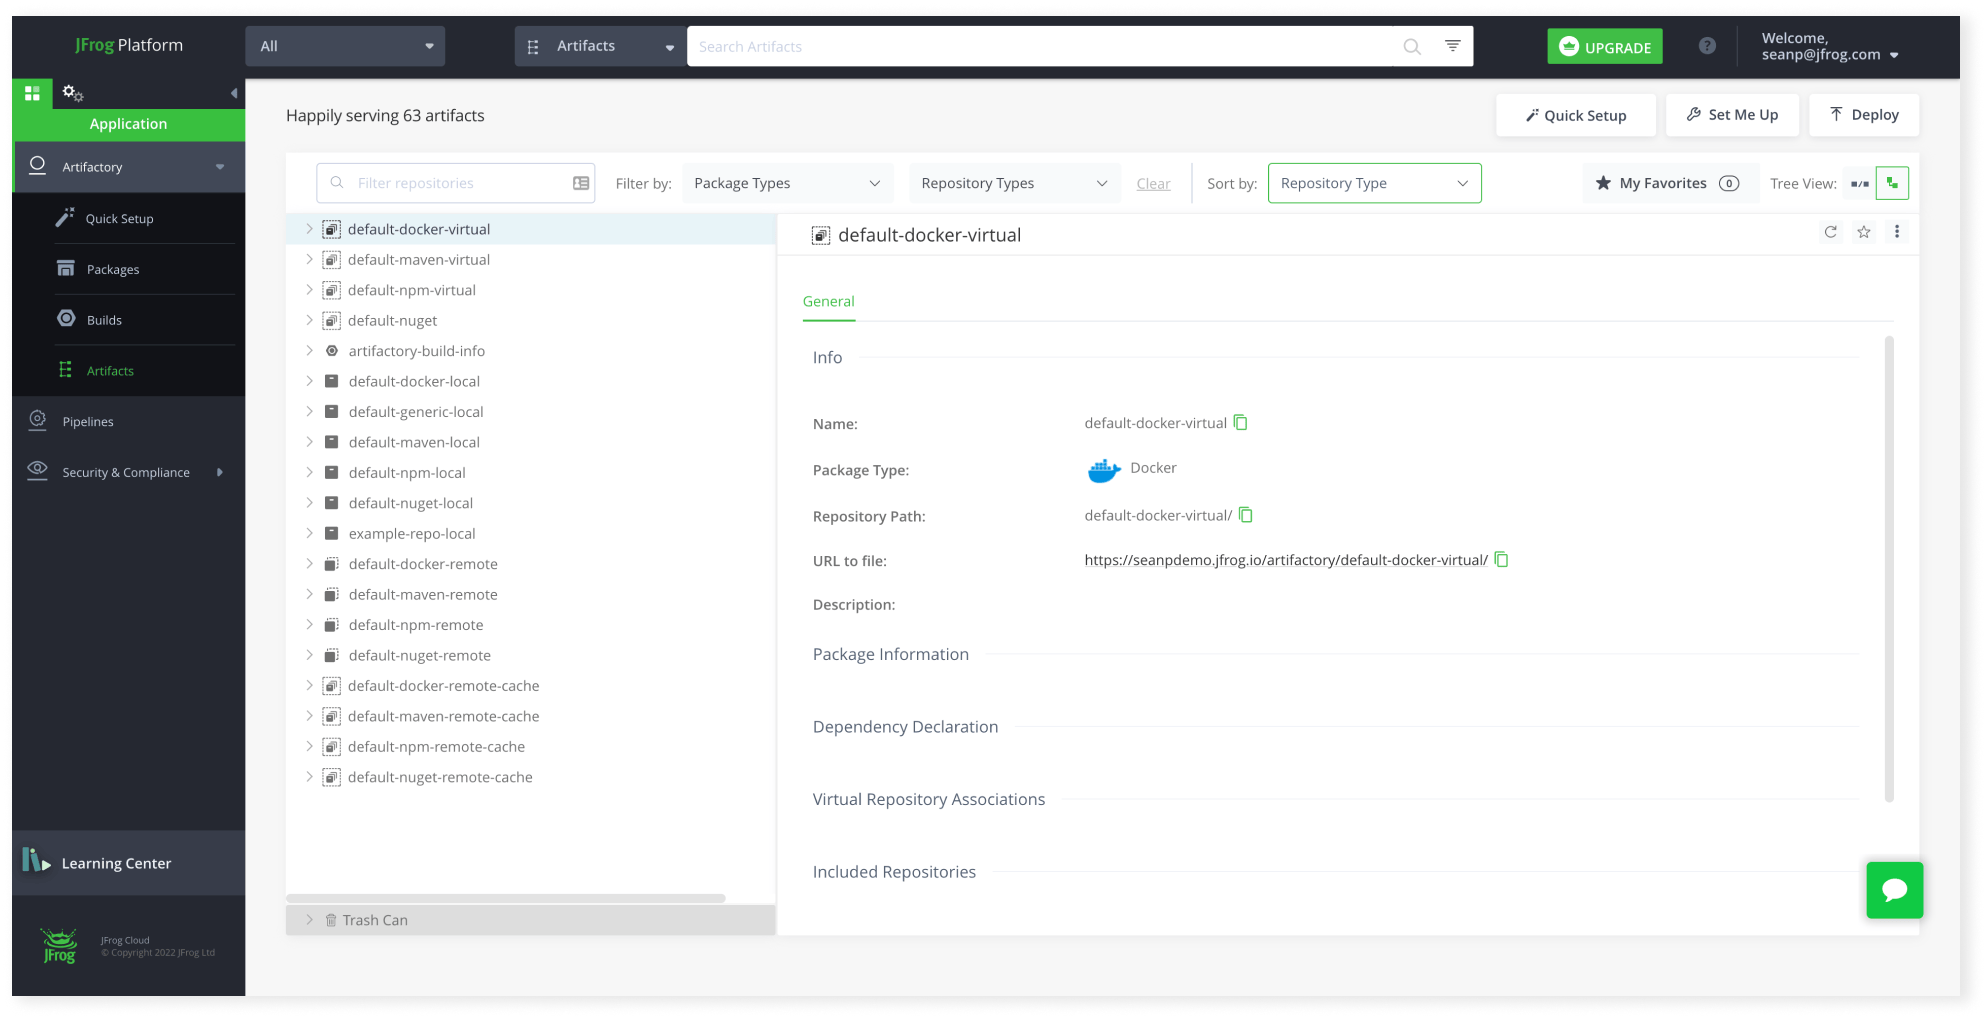This screenshot has width=1984, height=1016.
Task: Open the help question mark icon
Action: click(1707, 46)
